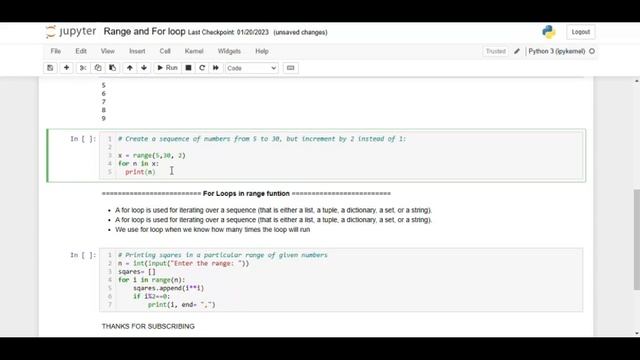
Task: Save and checkpoint the notebook
Action: pos(50,68)
